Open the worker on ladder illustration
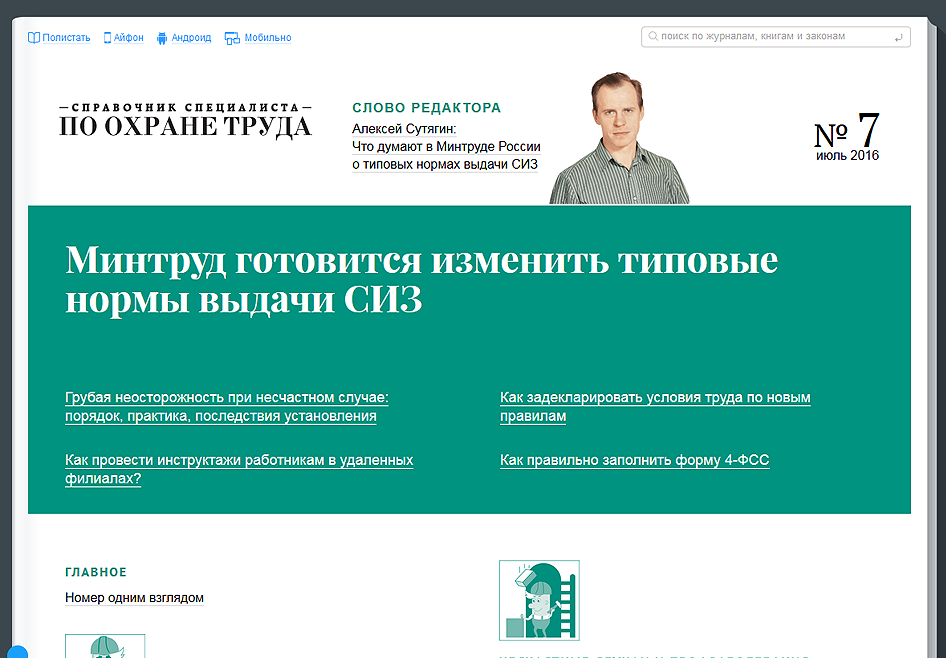The height and width of the screenshot is (658, 946). (539, 600)
